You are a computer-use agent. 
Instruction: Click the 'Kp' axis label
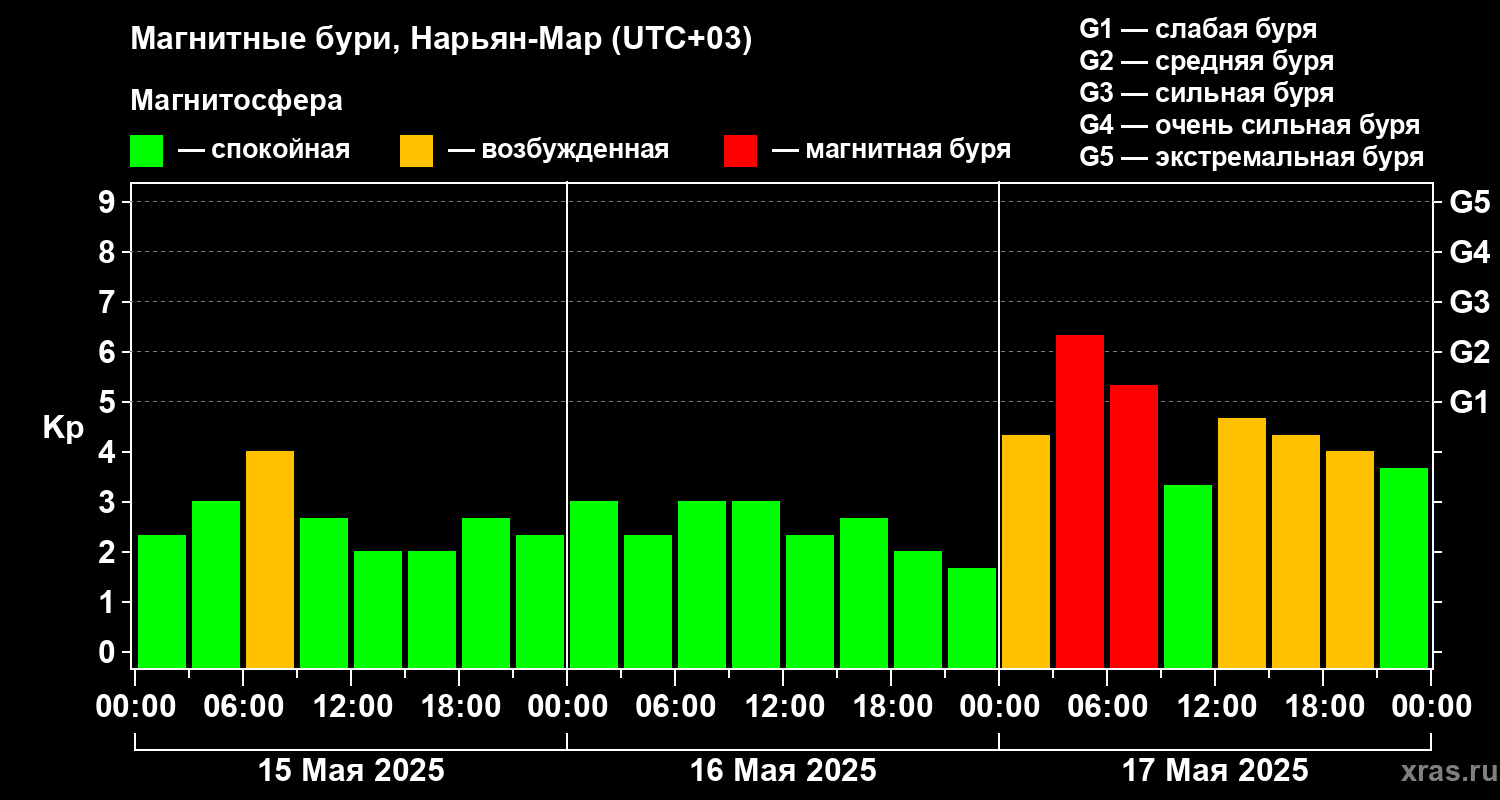(x=63, y=428)
